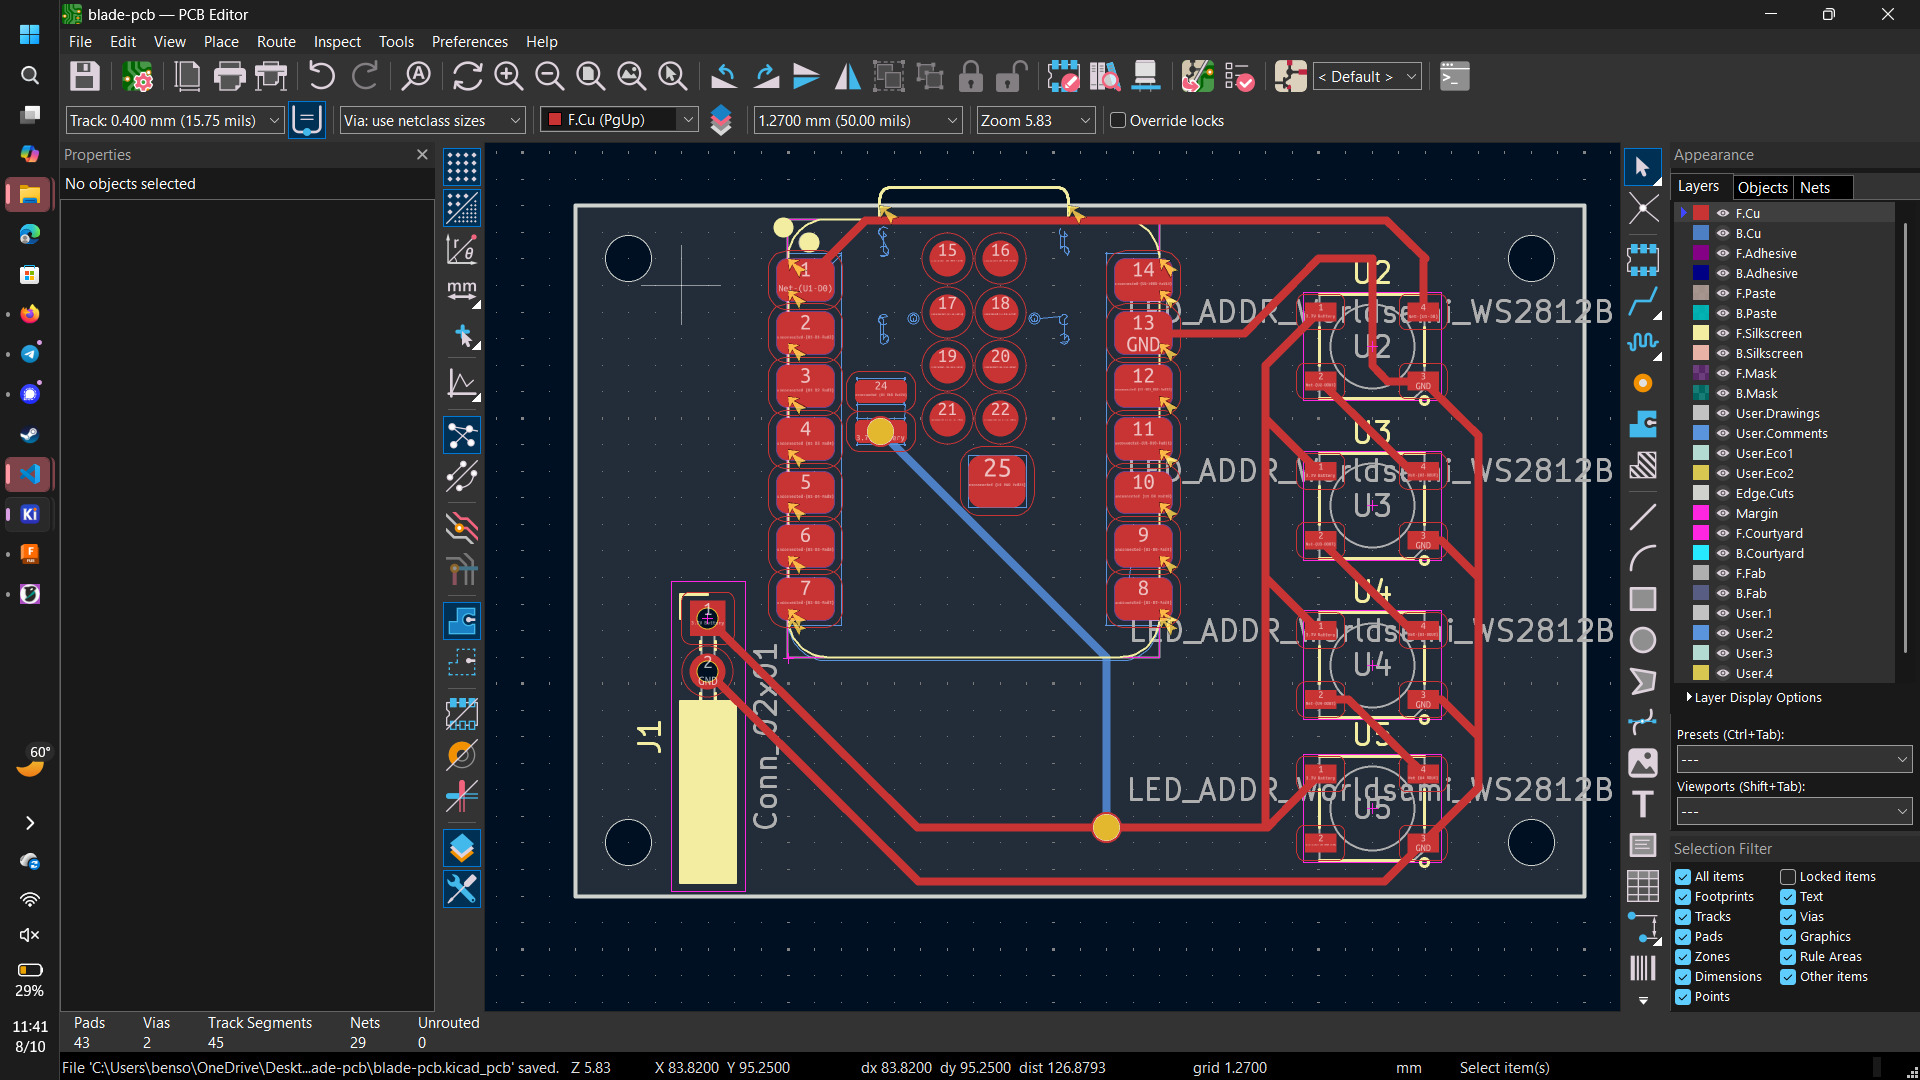Open the Presets combo box

click(x=1794, y=760)
